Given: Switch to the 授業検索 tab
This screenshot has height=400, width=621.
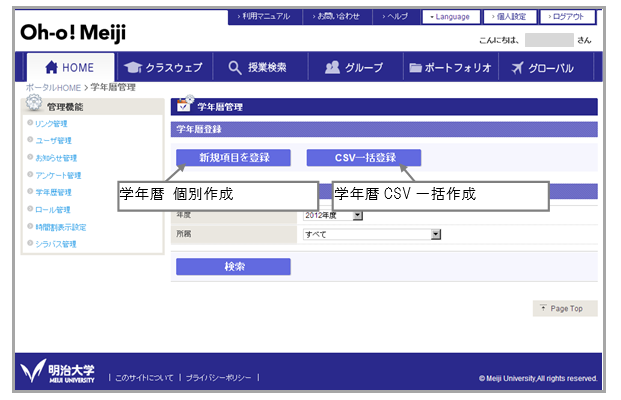Looking at the screenshot, I should coord(261,67).
